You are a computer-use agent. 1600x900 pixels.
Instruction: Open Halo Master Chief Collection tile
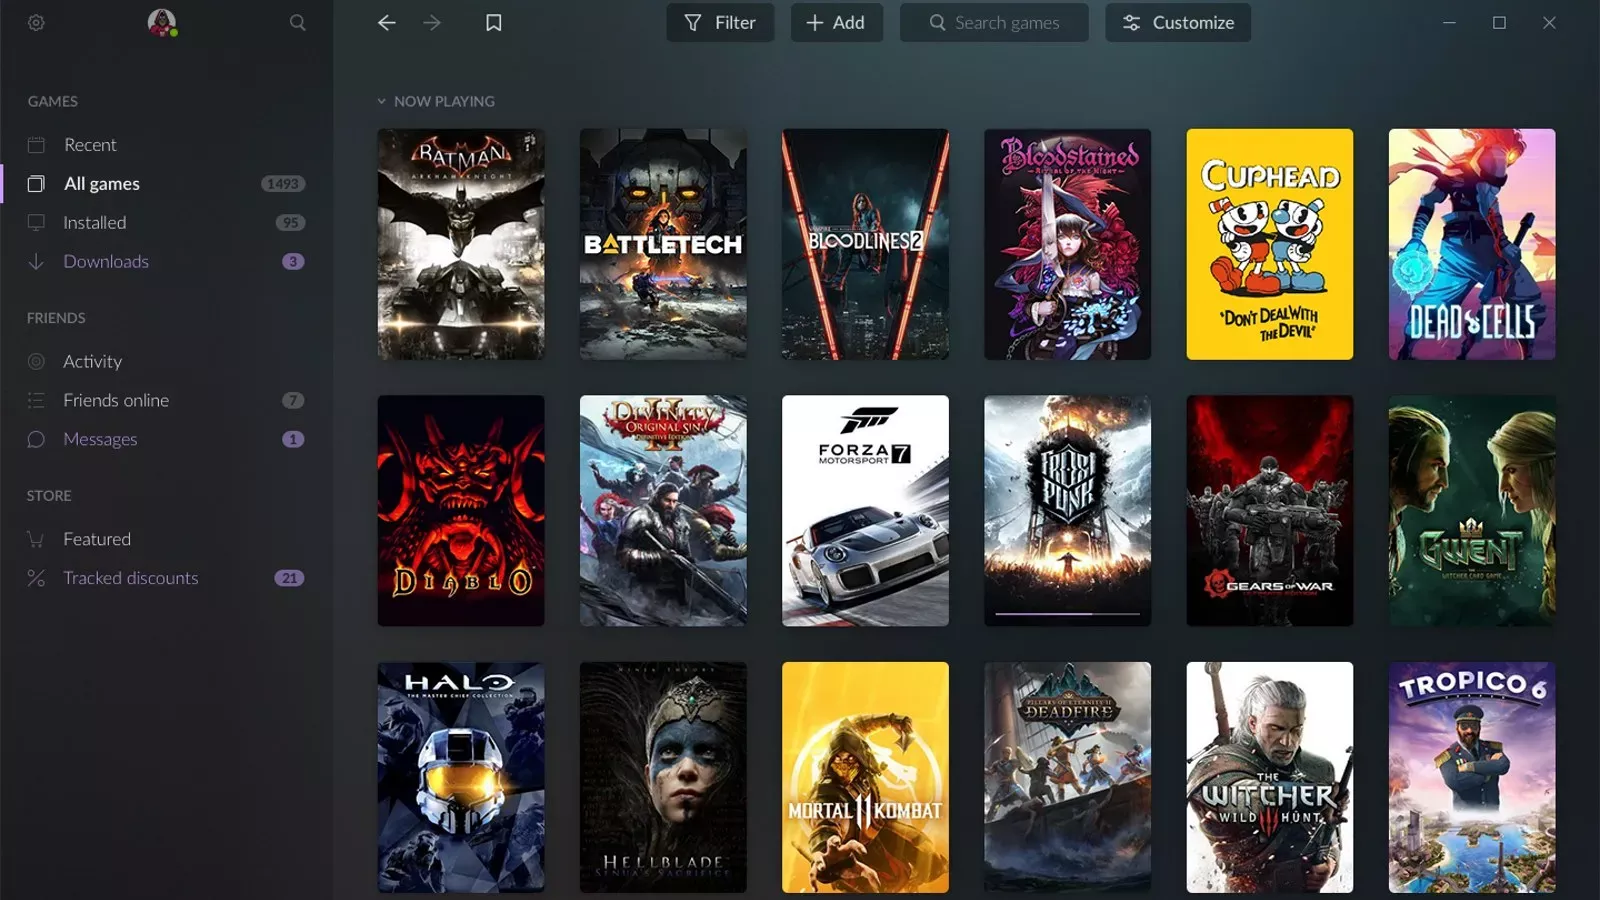coord(461,777)
